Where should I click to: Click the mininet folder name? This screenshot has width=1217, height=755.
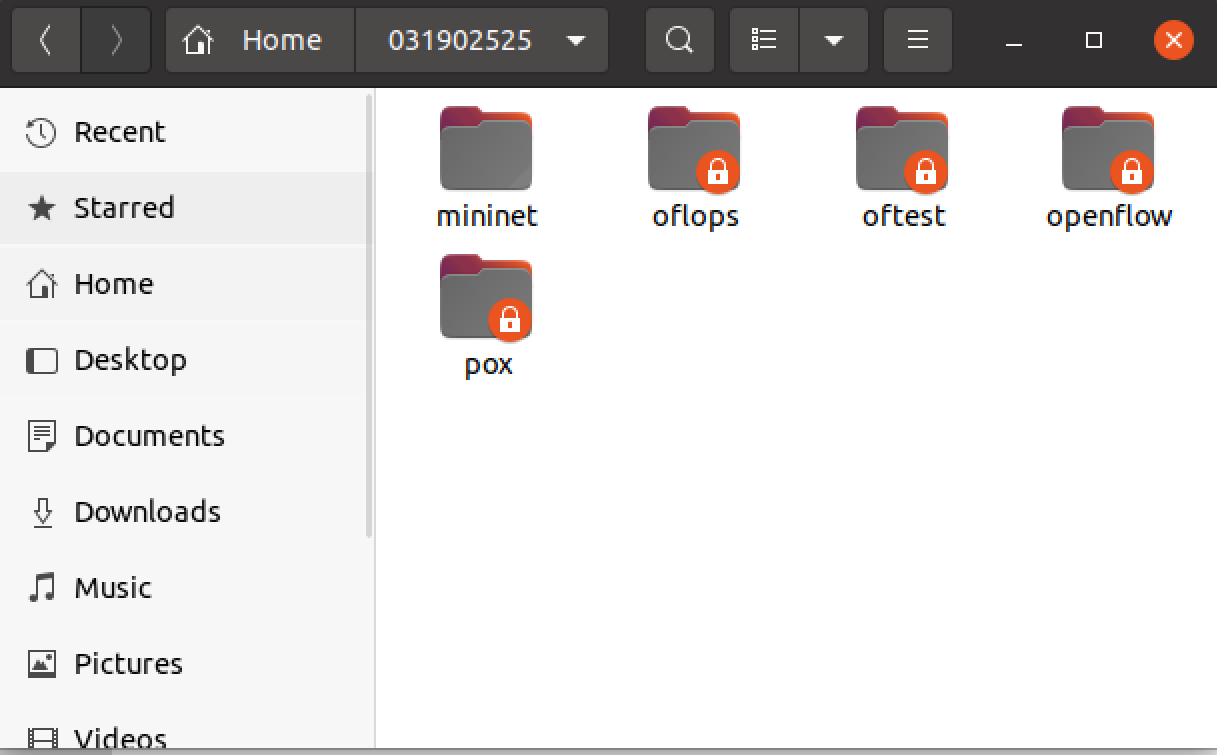pyautogui.click(x=487, y=216)
